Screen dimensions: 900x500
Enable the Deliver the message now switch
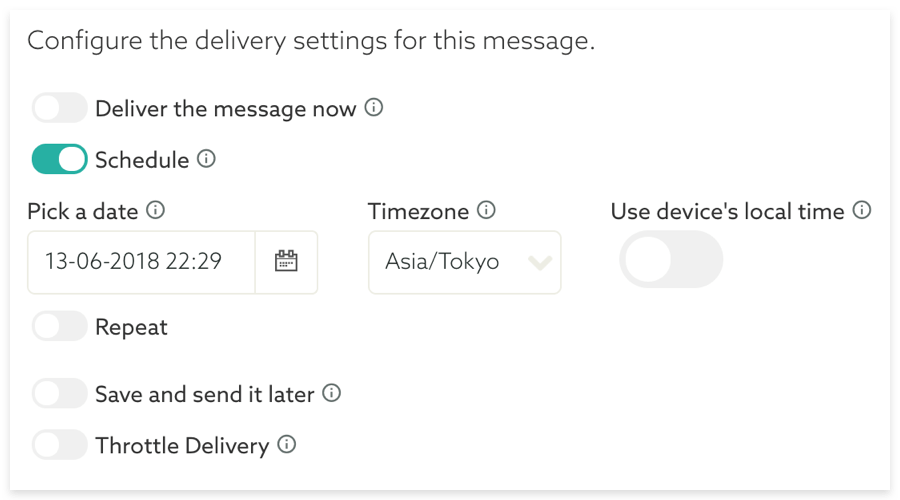(60, 108)
